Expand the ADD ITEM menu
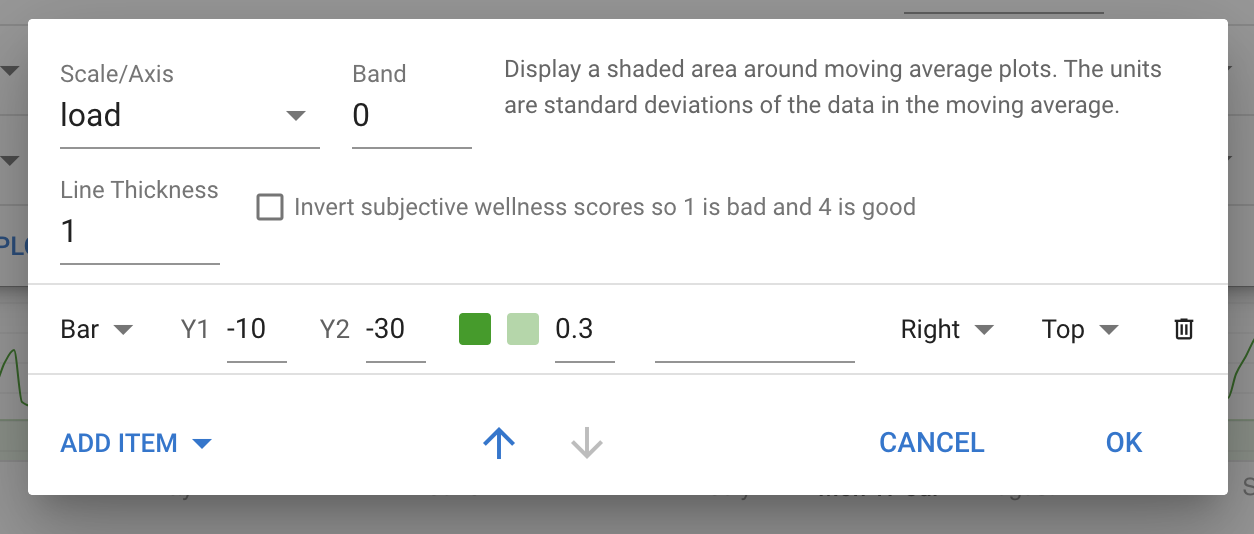Image resolution: width=1254 pixels, height=534 pixels. pyautogui.click(x=137, y=443)
